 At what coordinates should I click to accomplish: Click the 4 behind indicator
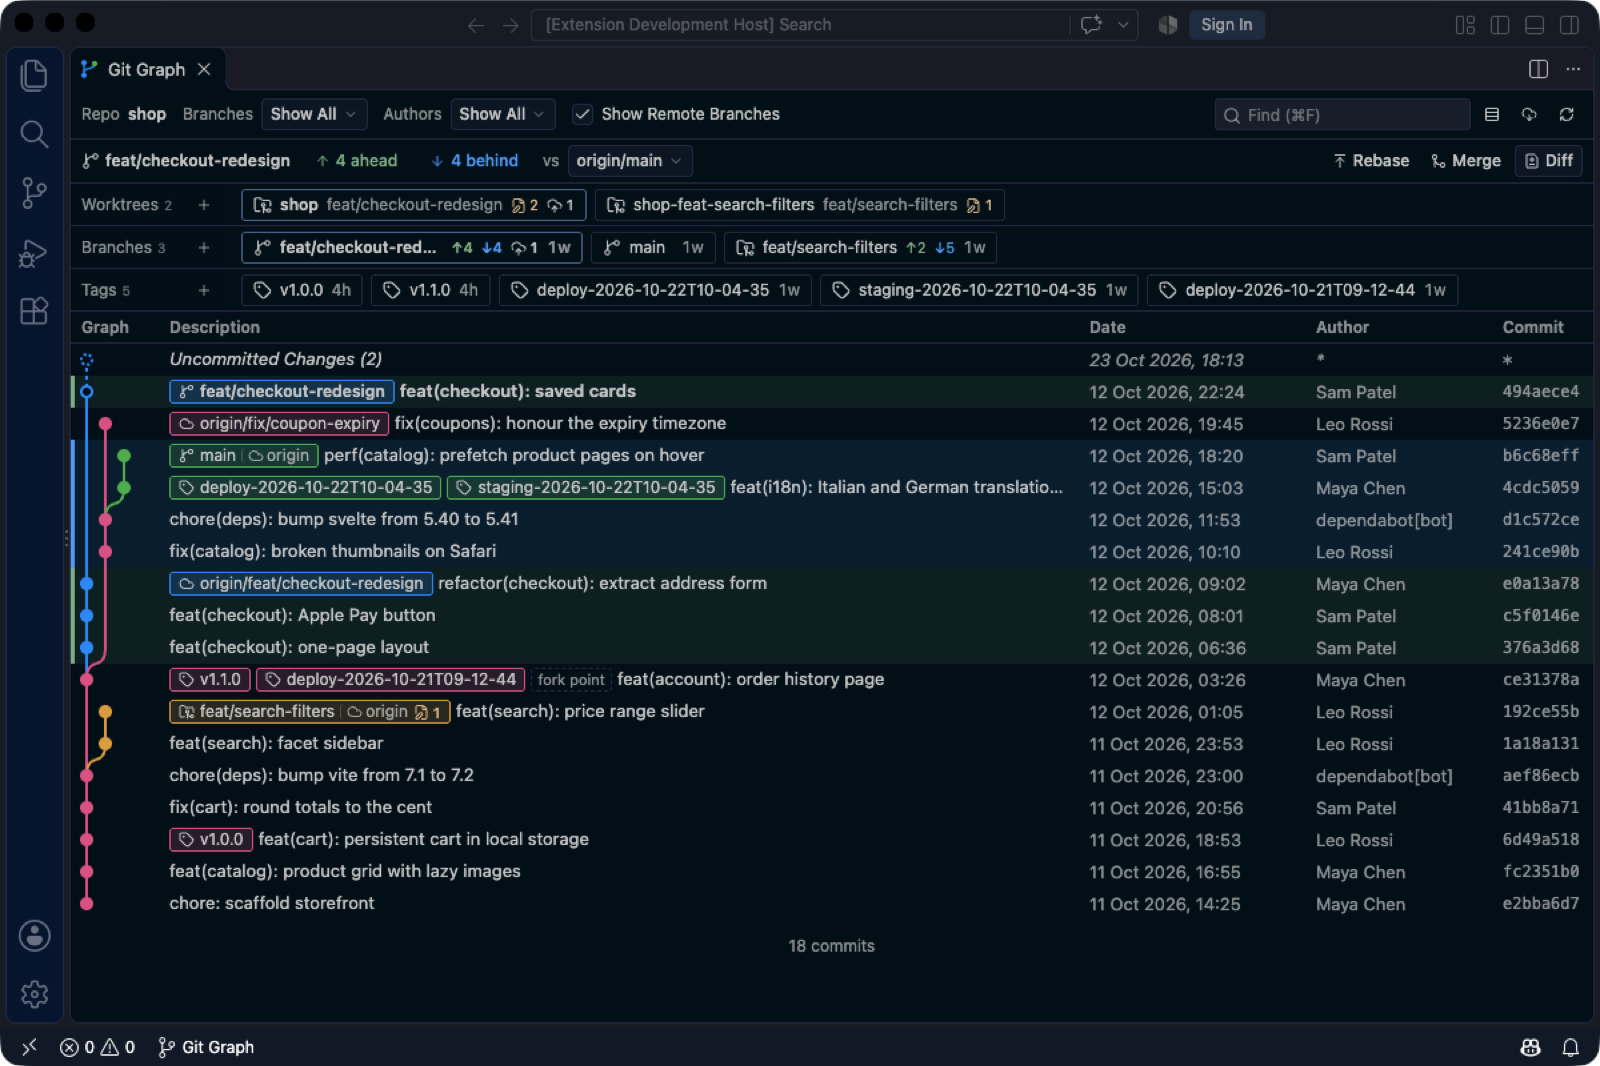[475, 161]
